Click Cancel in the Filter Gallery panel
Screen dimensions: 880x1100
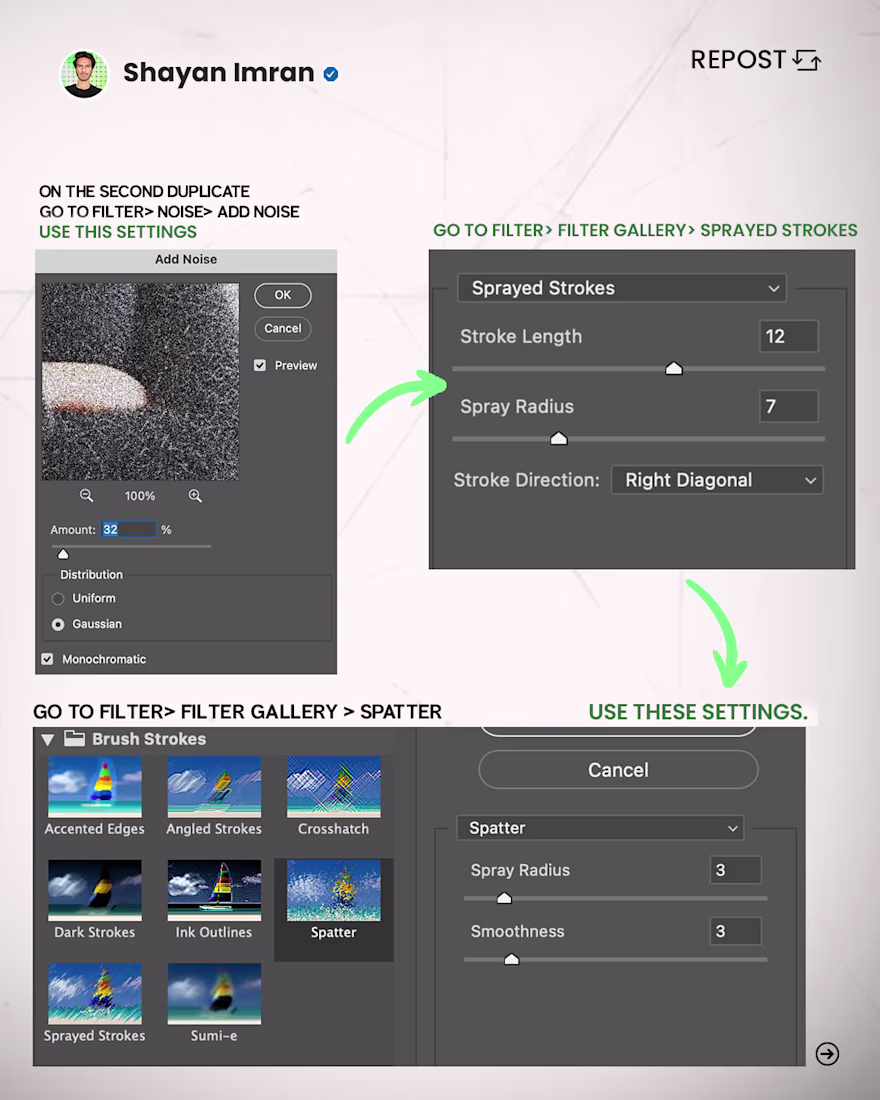point(618,770)
